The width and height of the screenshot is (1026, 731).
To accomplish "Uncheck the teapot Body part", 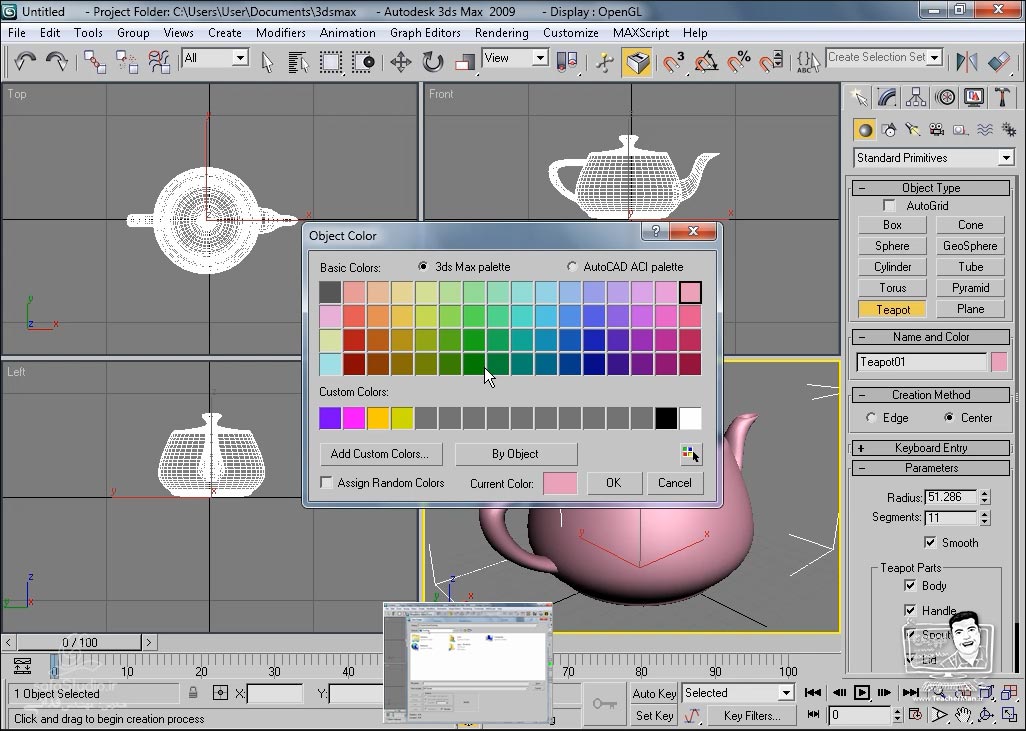I will pyautogui.click(x=910, y=585).
